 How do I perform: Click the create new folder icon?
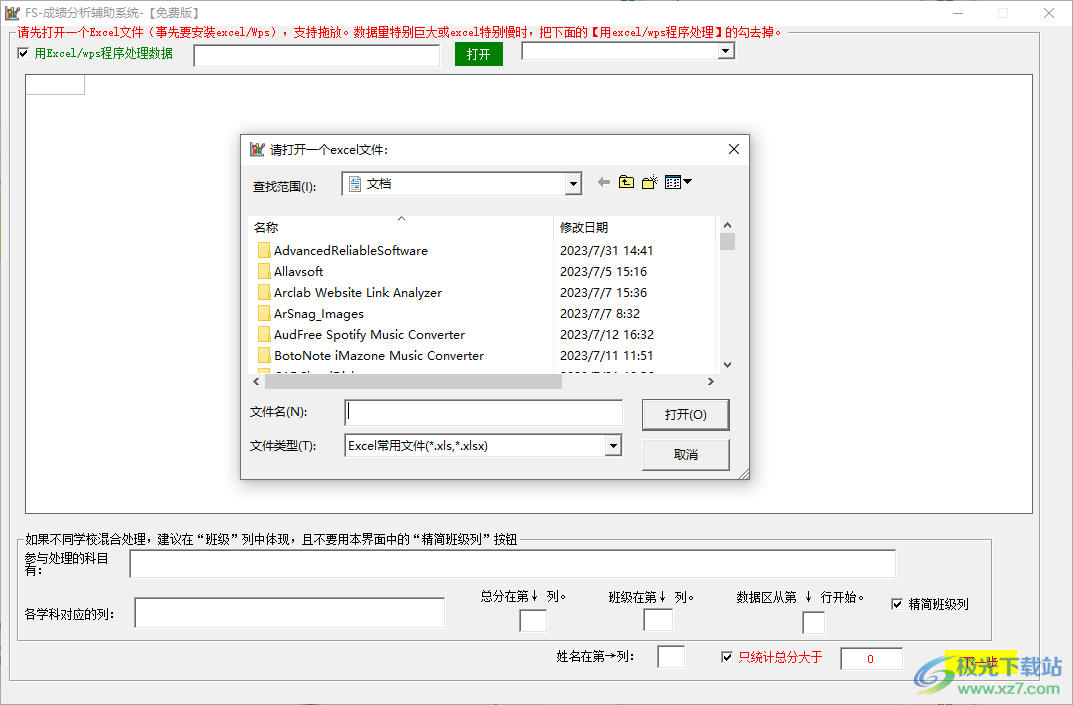(648, 181)
